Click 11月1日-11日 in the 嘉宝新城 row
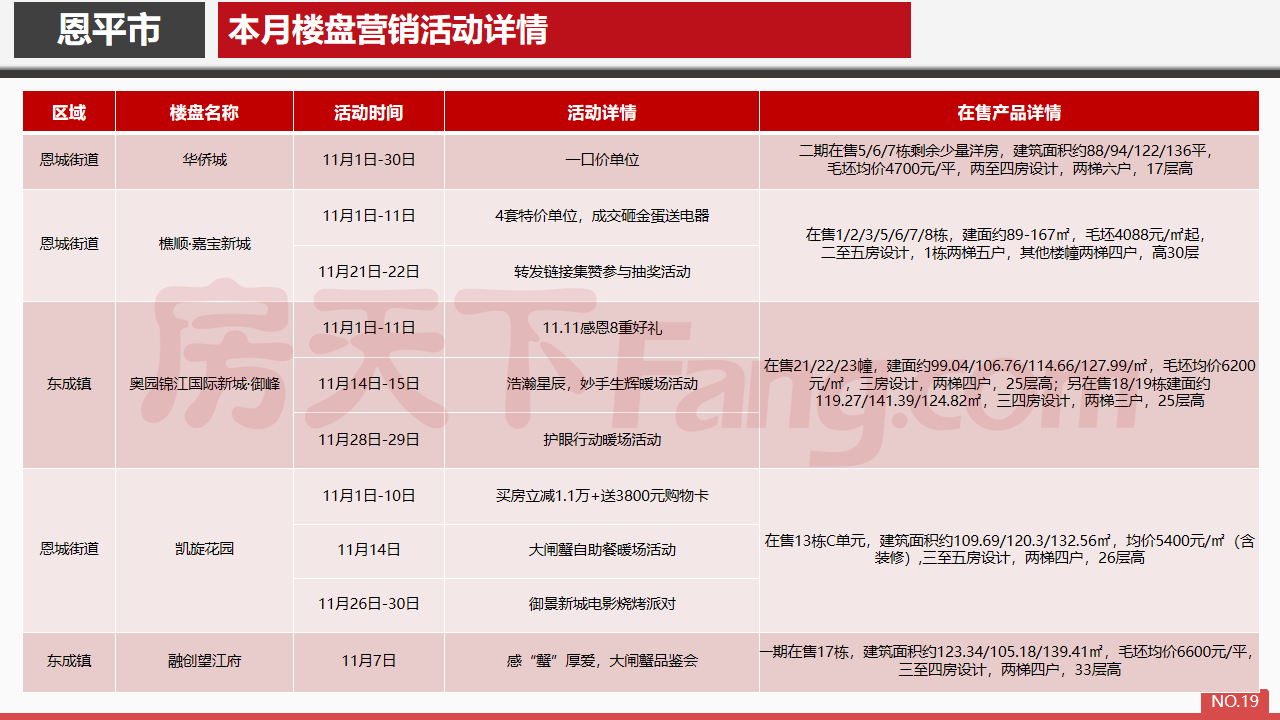Image resolution: width=1280 pixels, height=720 pixels. [368, 216]
